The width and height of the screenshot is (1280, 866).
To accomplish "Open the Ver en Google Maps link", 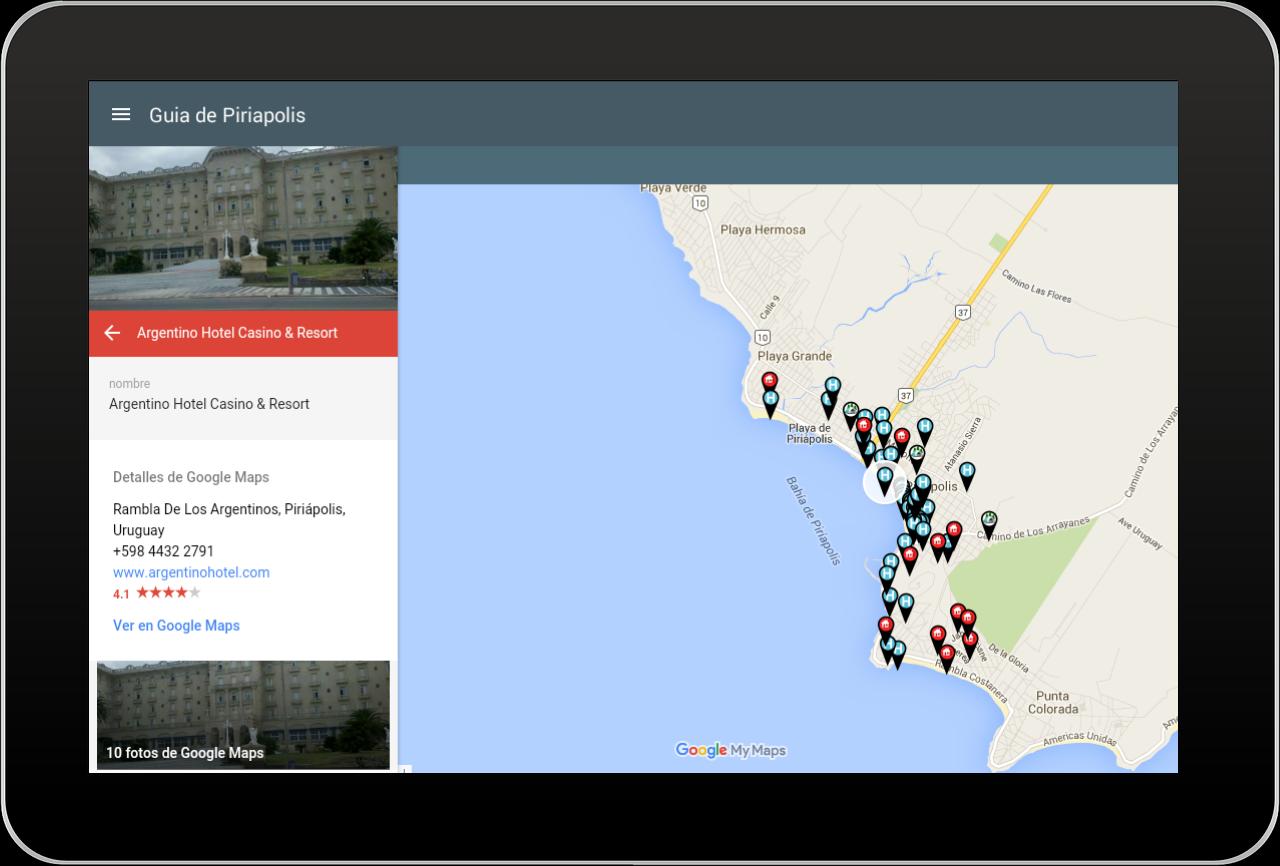I will pyautogui.click(x=176, y=626).
